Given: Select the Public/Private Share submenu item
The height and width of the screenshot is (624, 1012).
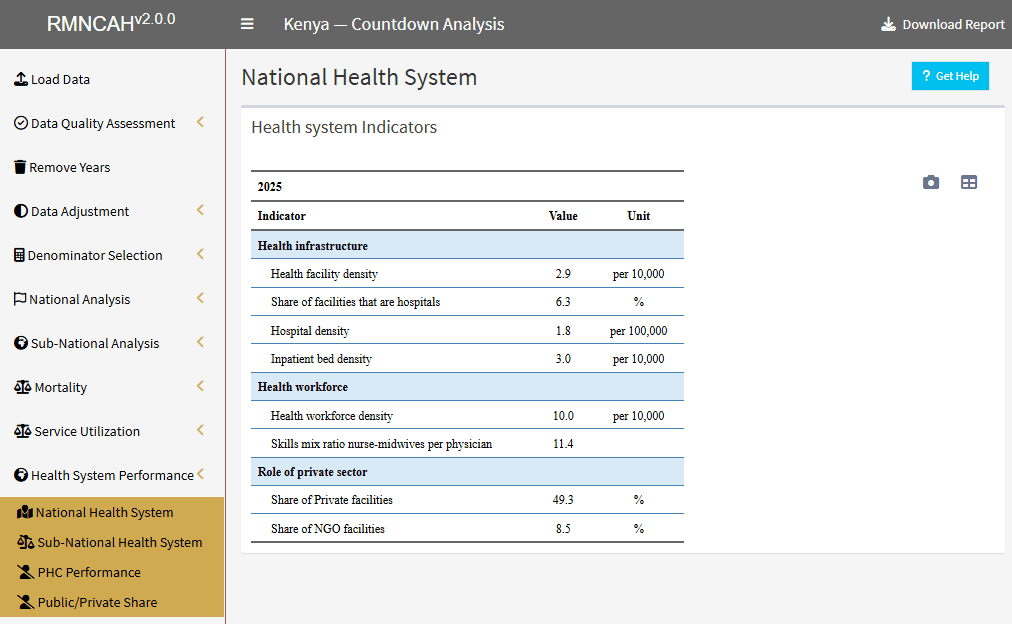Looking at the screenshot, I should pos(112,601).
